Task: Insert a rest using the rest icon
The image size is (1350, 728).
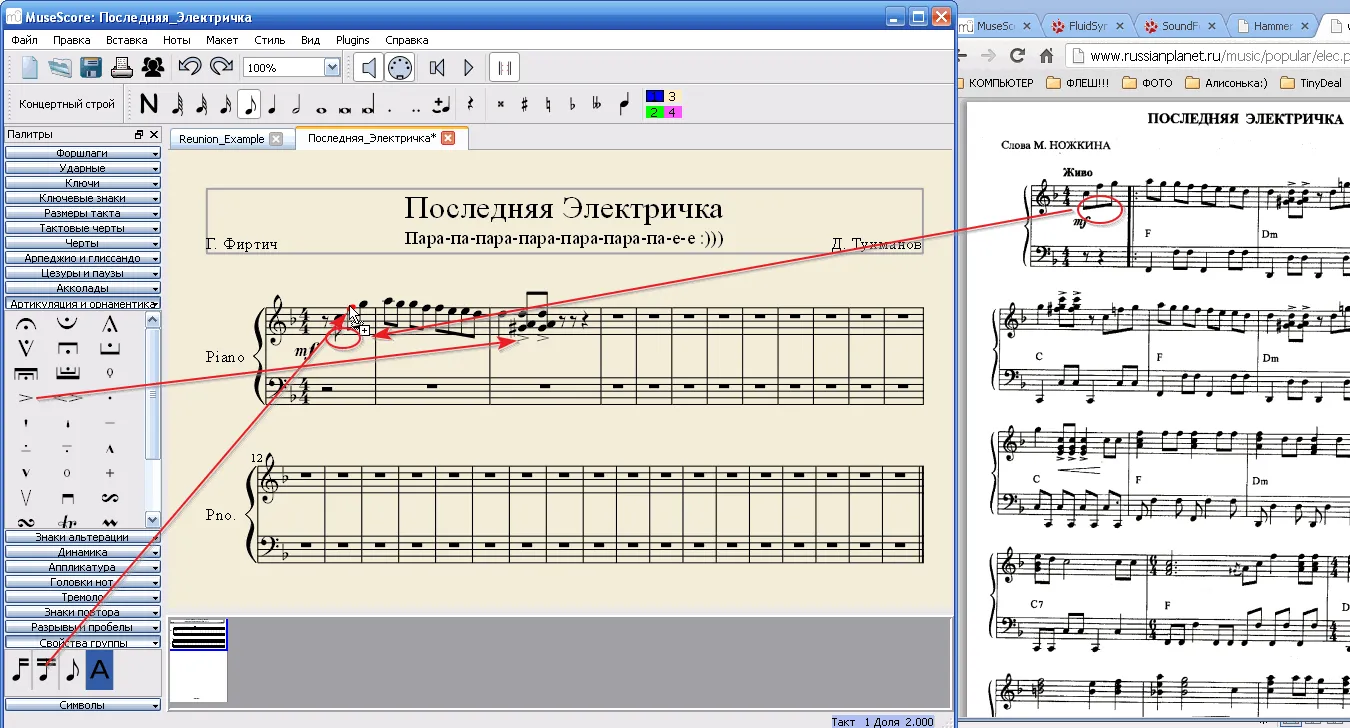Action: point(470,104)
